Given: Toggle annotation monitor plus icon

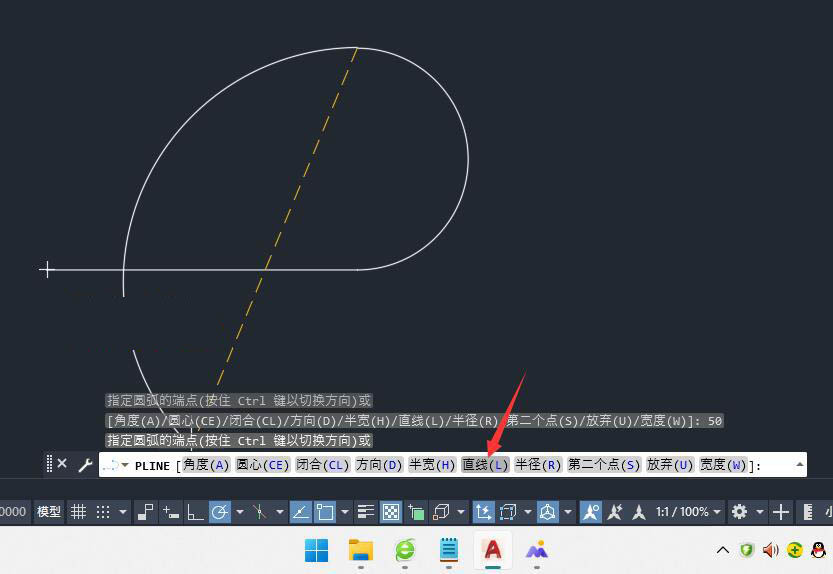Looking at the screenshot, I should [780, 512].
